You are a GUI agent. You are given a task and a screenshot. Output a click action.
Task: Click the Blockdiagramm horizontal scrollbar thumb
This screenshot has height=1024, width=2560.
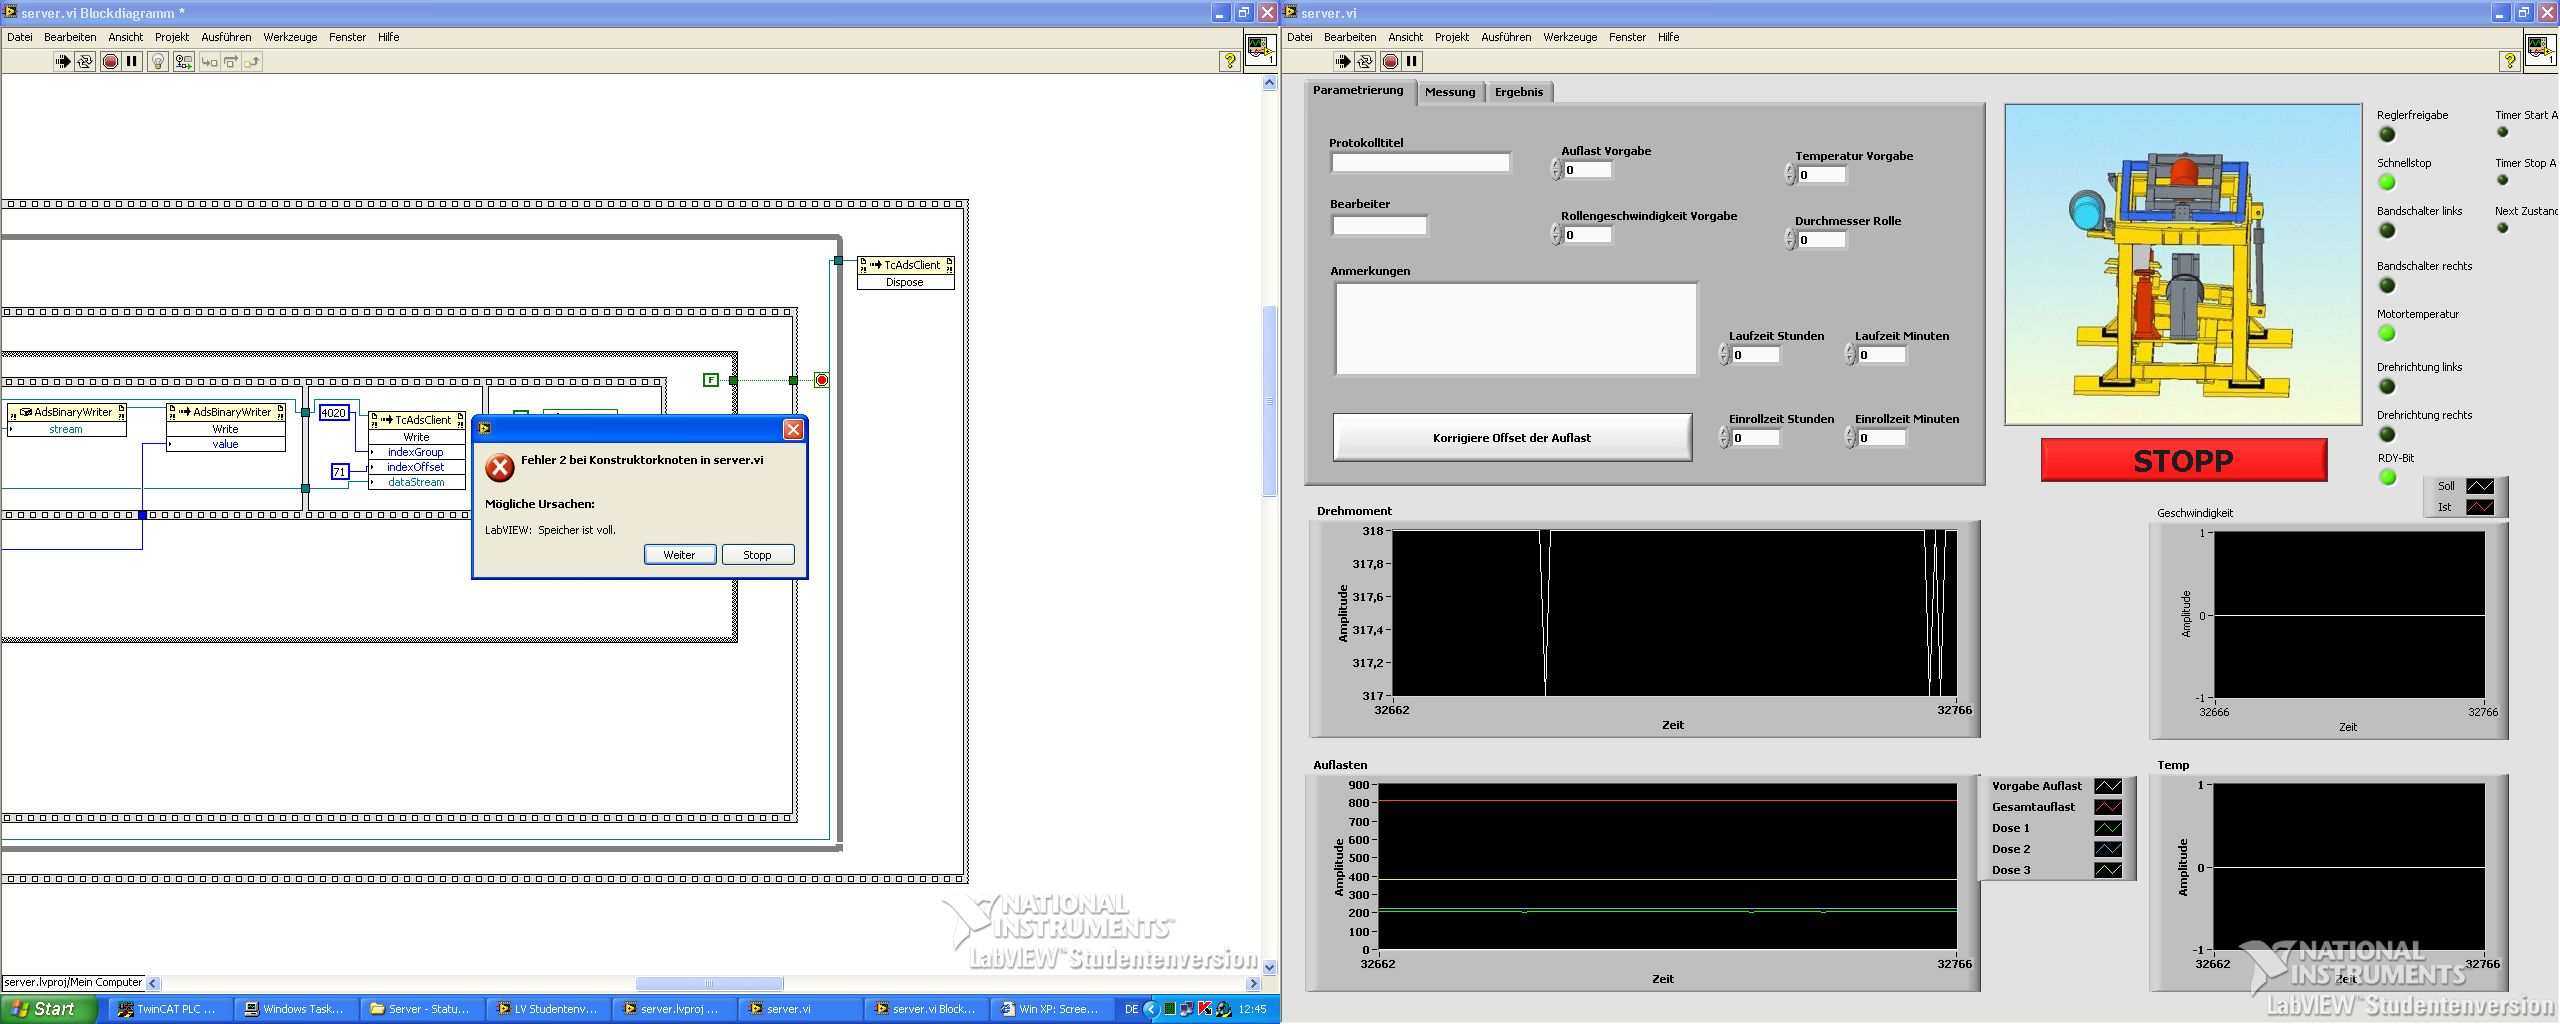[x=710, y=983]
